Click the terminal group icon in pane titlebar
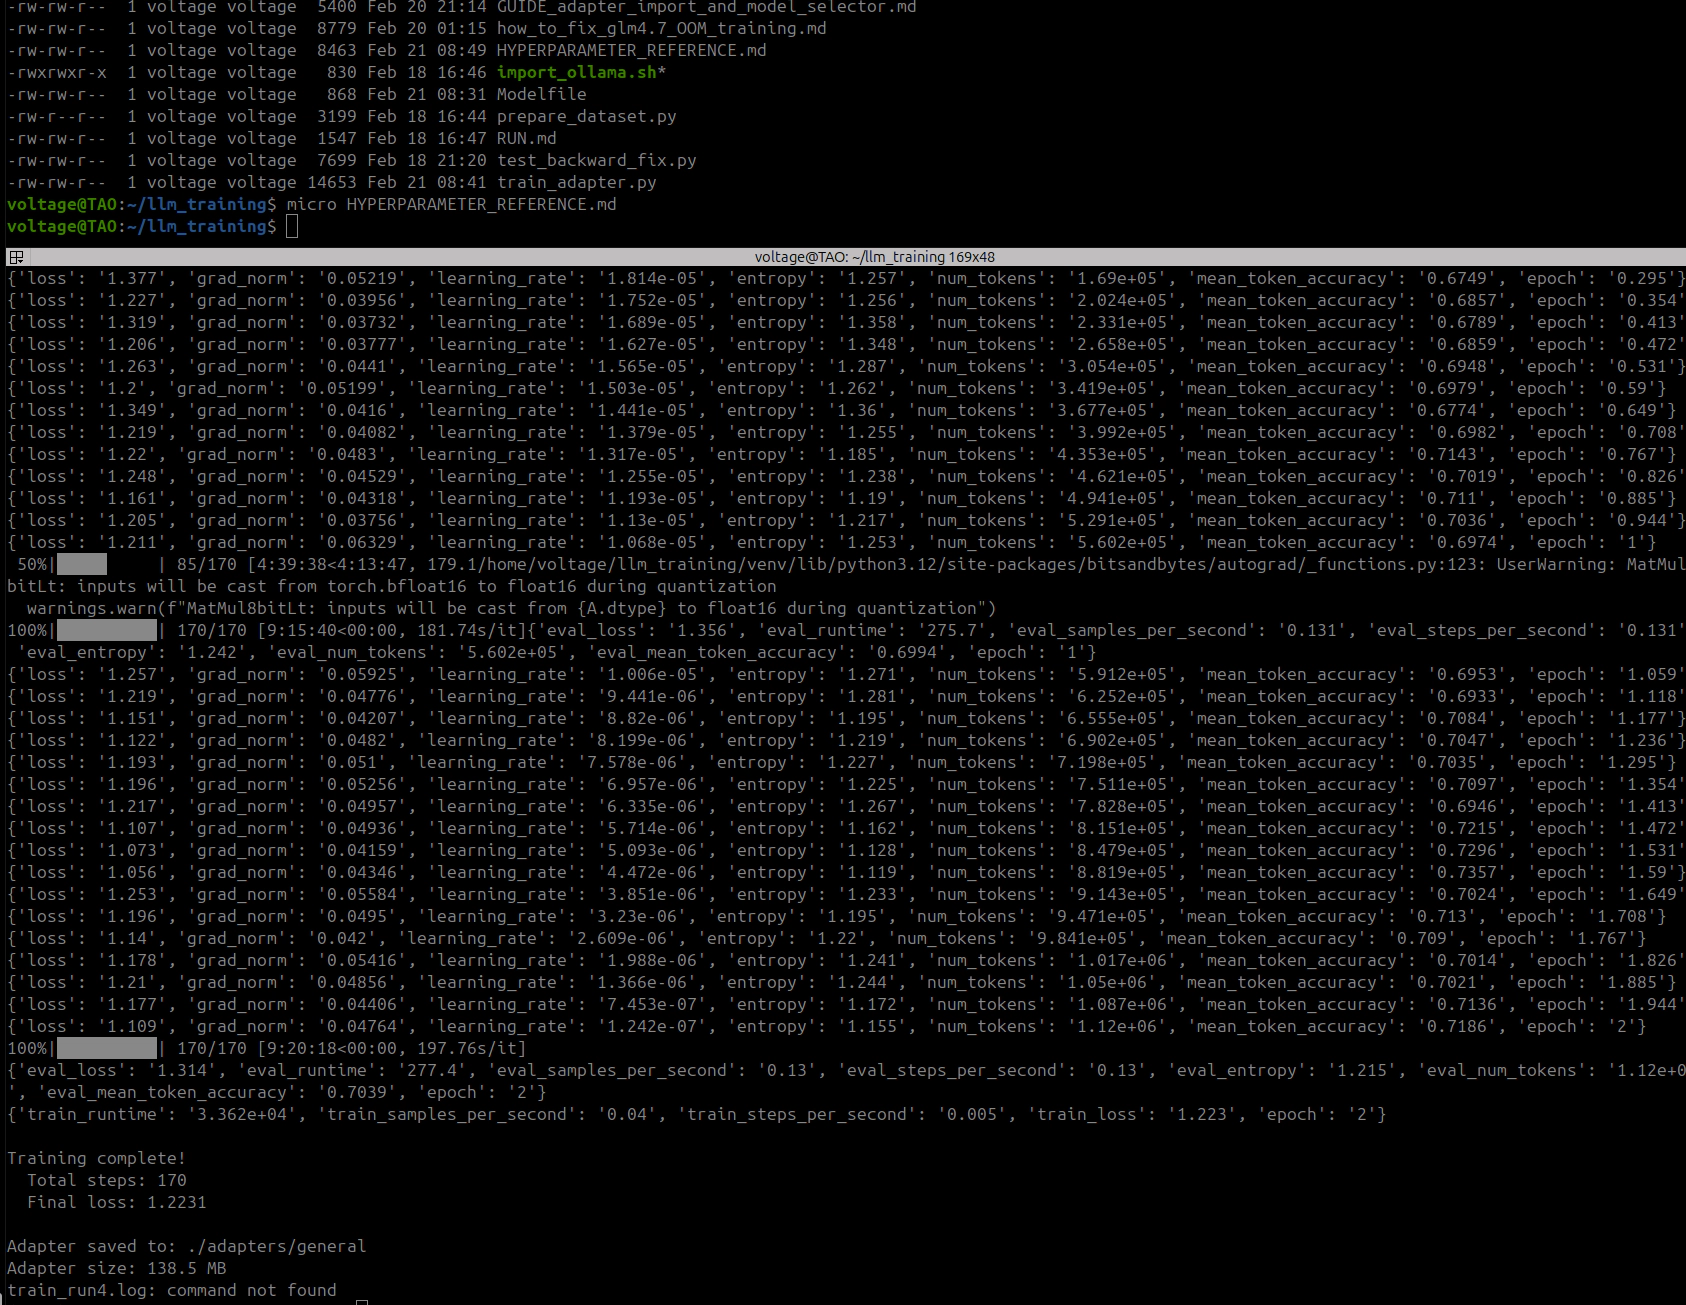Viewport: 1686px width, 1305px height. point(16,257)
